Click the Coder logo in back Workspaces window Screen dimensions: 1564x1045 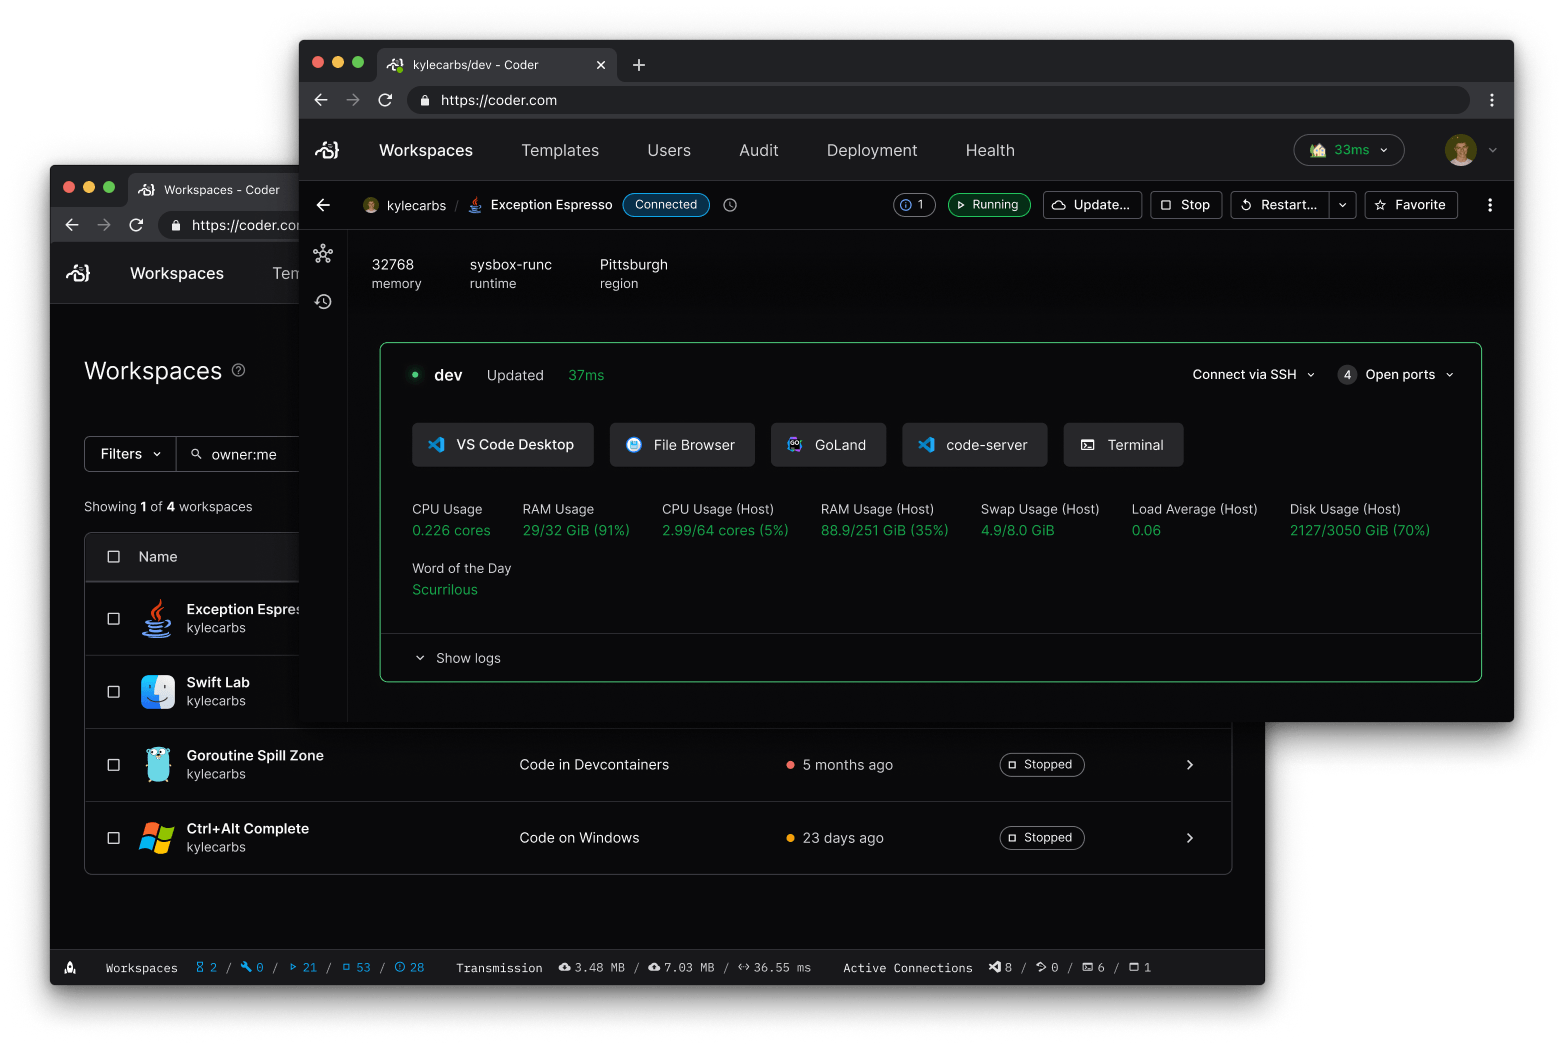point(78,273)
